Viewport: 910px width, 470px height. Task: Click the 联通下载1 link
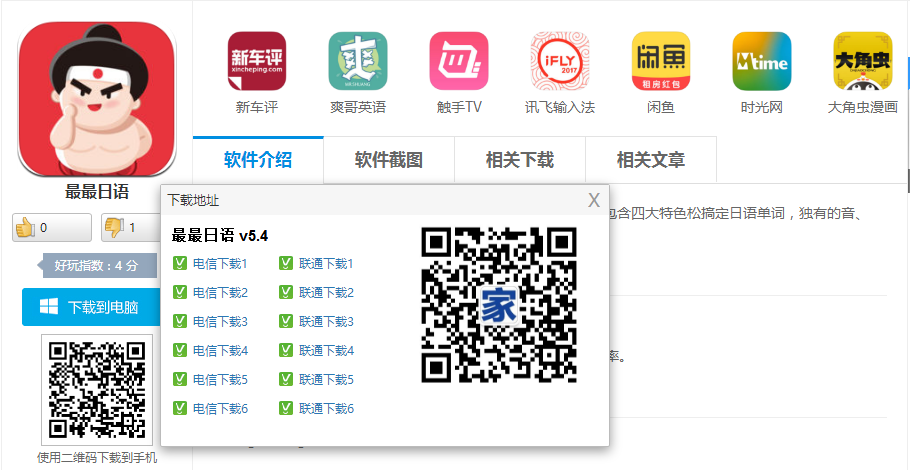click(327, 264)
